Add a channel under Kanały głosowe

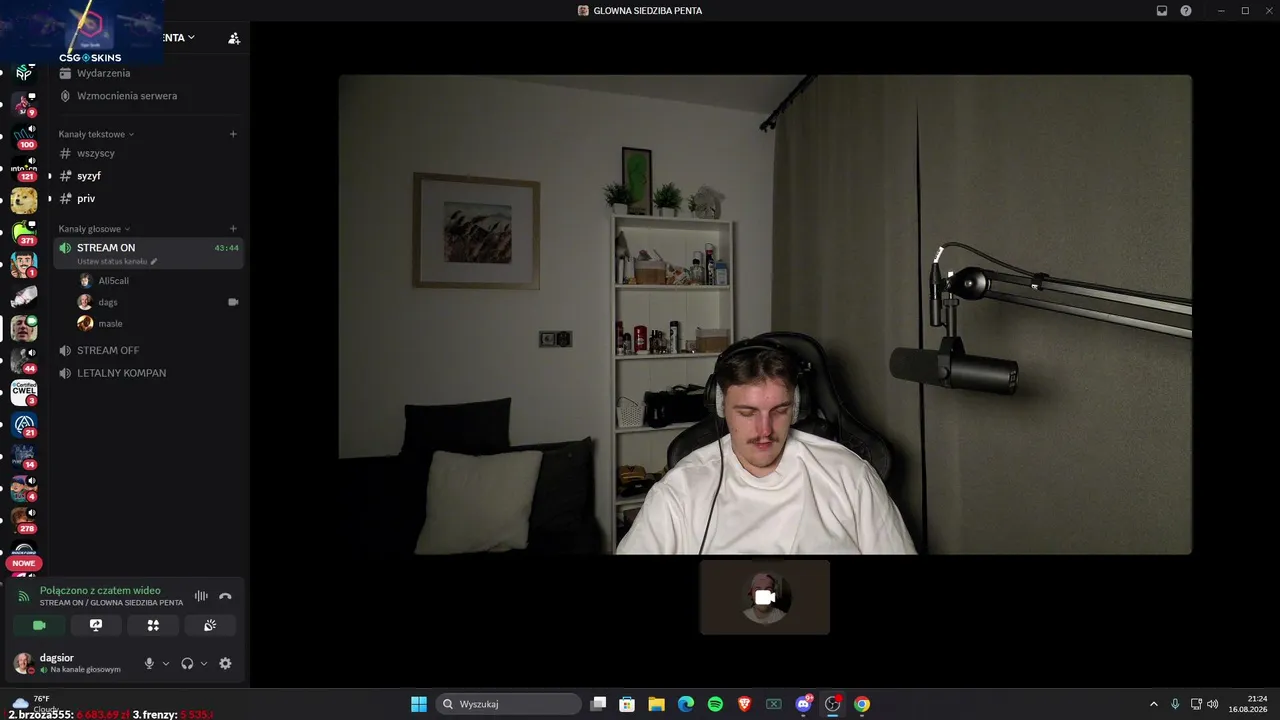point(233,229)
